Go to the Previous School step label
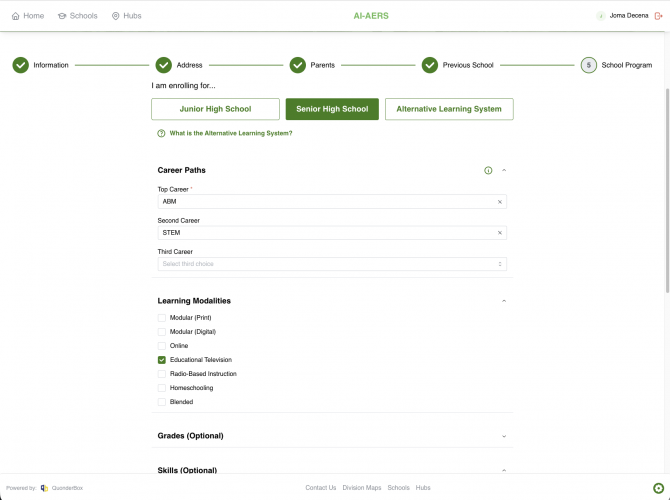Screen dimensions: 670x500 click(x=468, y=65)
